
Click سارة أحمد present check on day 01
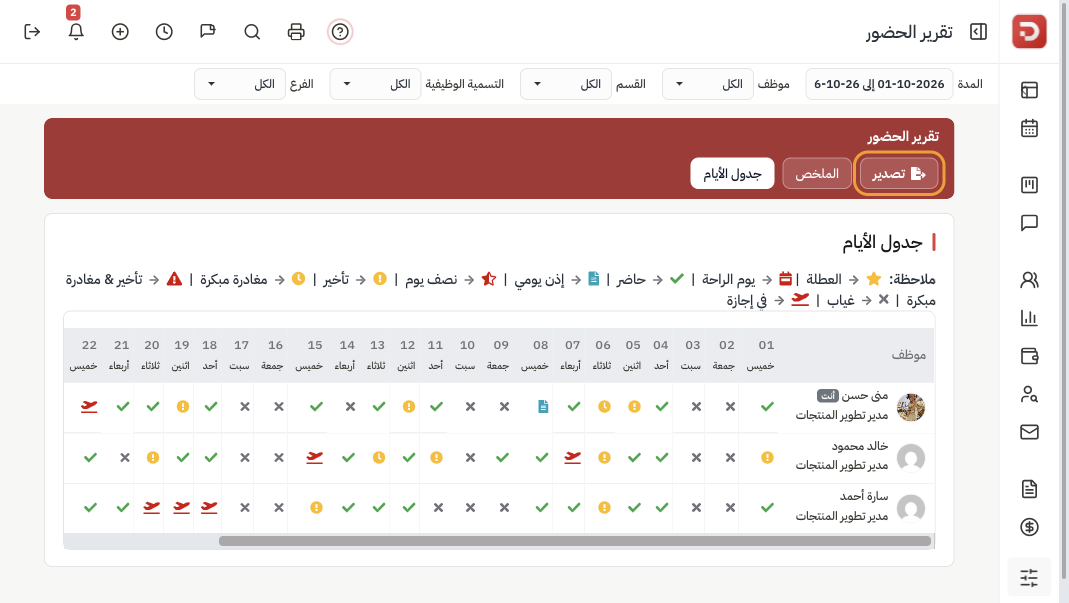pyautogui.click(x=767, y=508)
